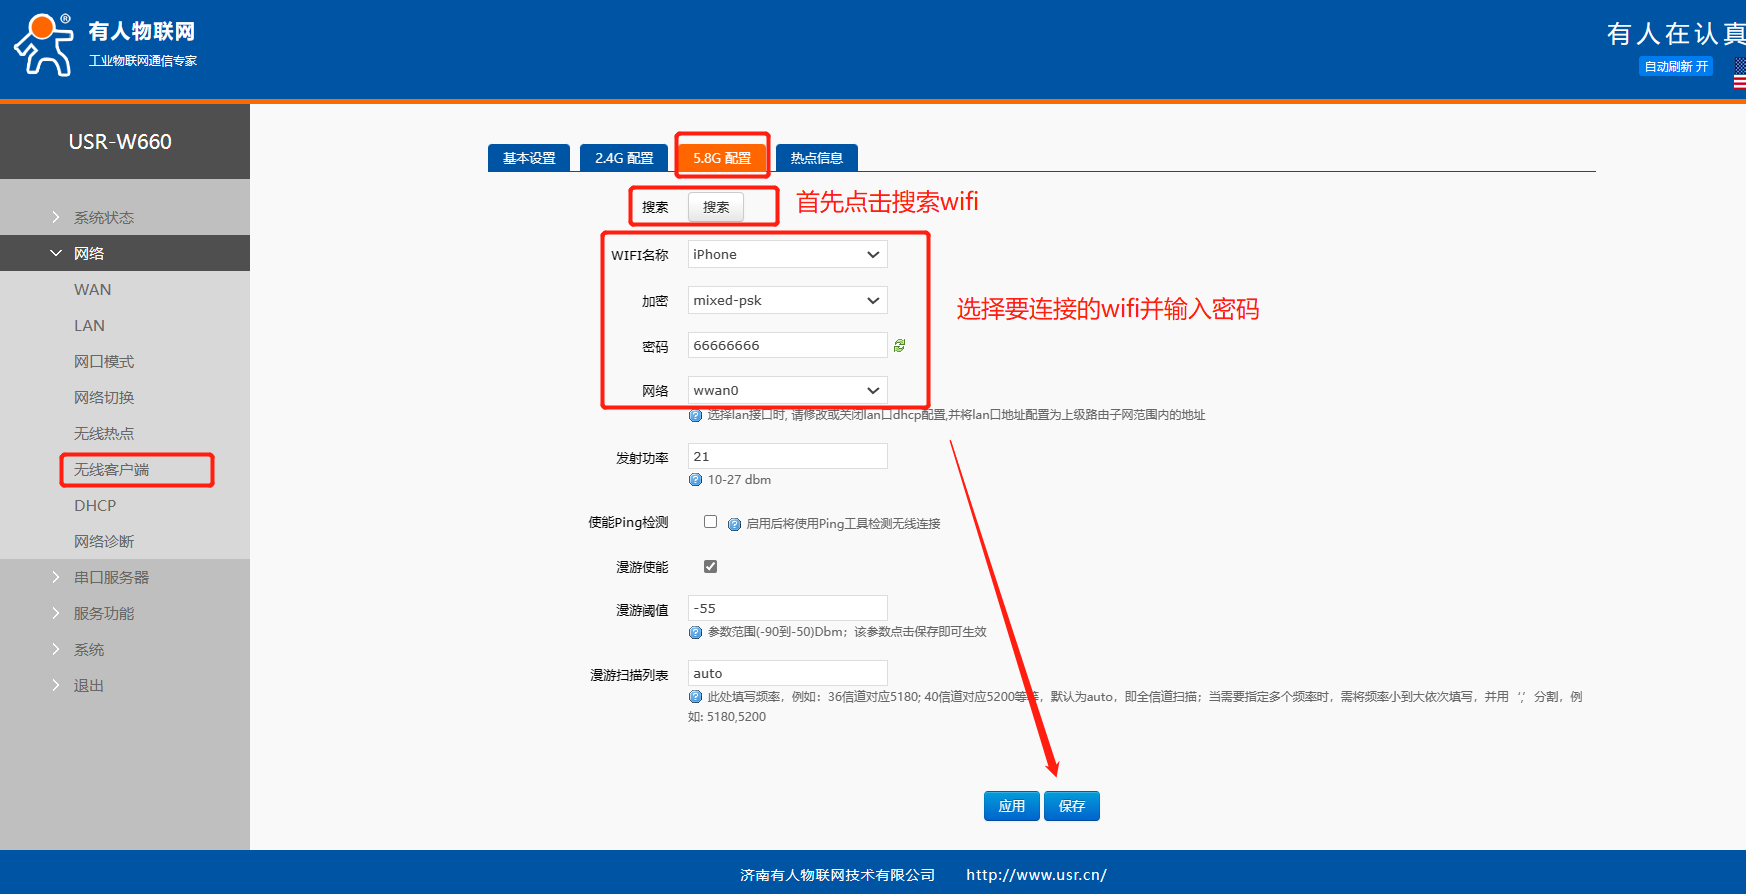
Task: Click the info icon next to Ping检测 description
Action: pyautogui.click(x=734, y=524)
